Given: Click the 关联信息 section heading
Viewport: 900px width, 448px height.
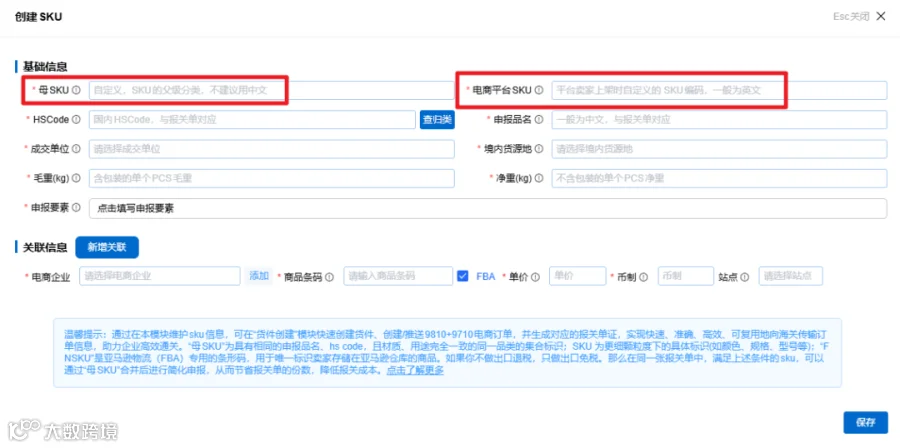Looking at the screenshot, I should [45, 247].
